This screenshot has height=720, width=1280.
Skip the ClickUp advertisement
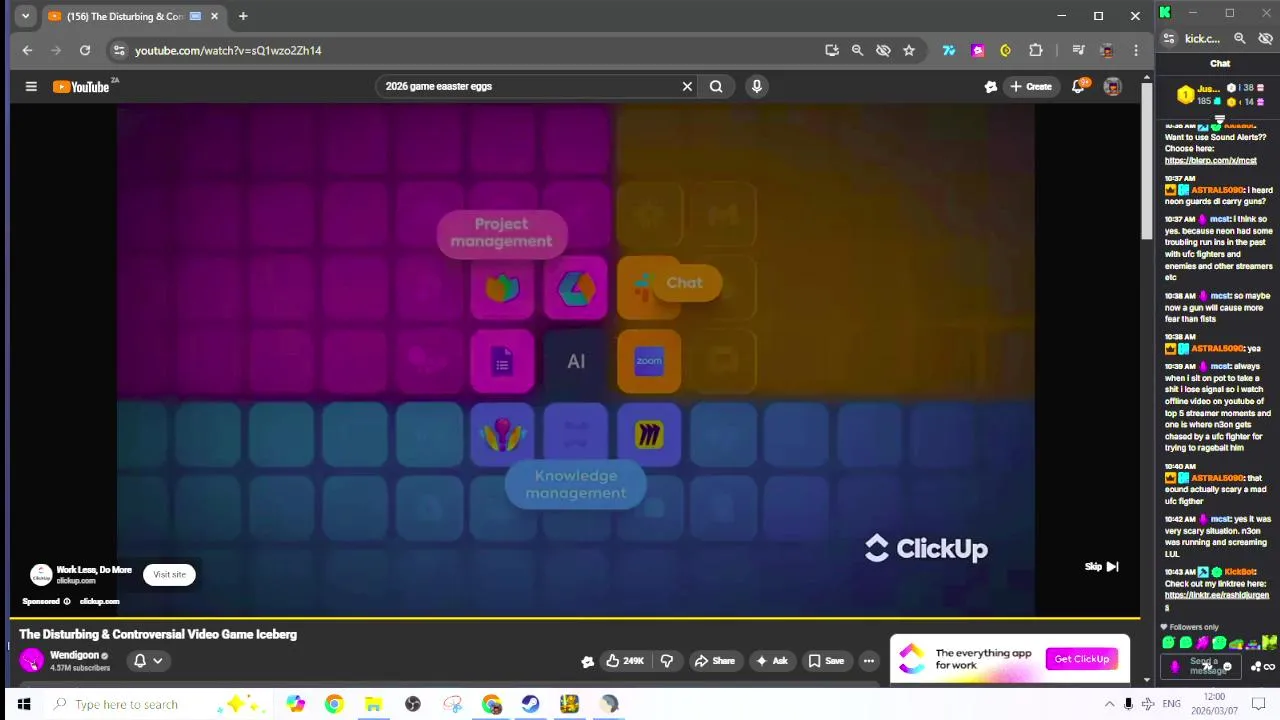click(x=1102, y=567)
